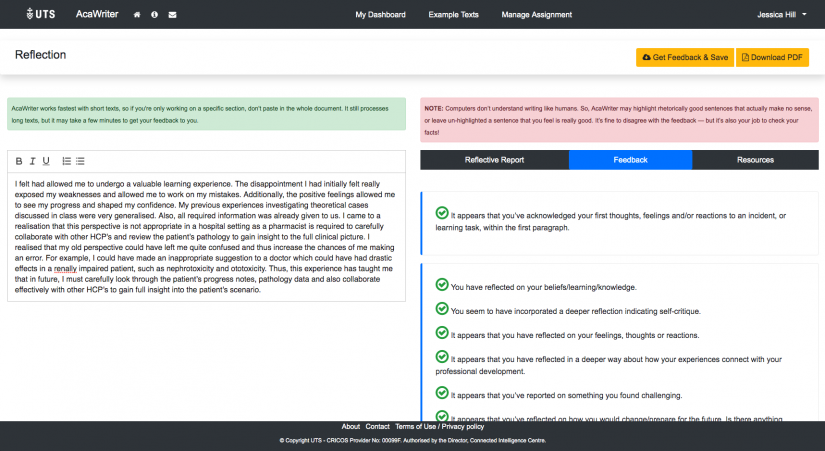Click the check icon beside 'feelings, thoughts or reactions'

point(442,333)
